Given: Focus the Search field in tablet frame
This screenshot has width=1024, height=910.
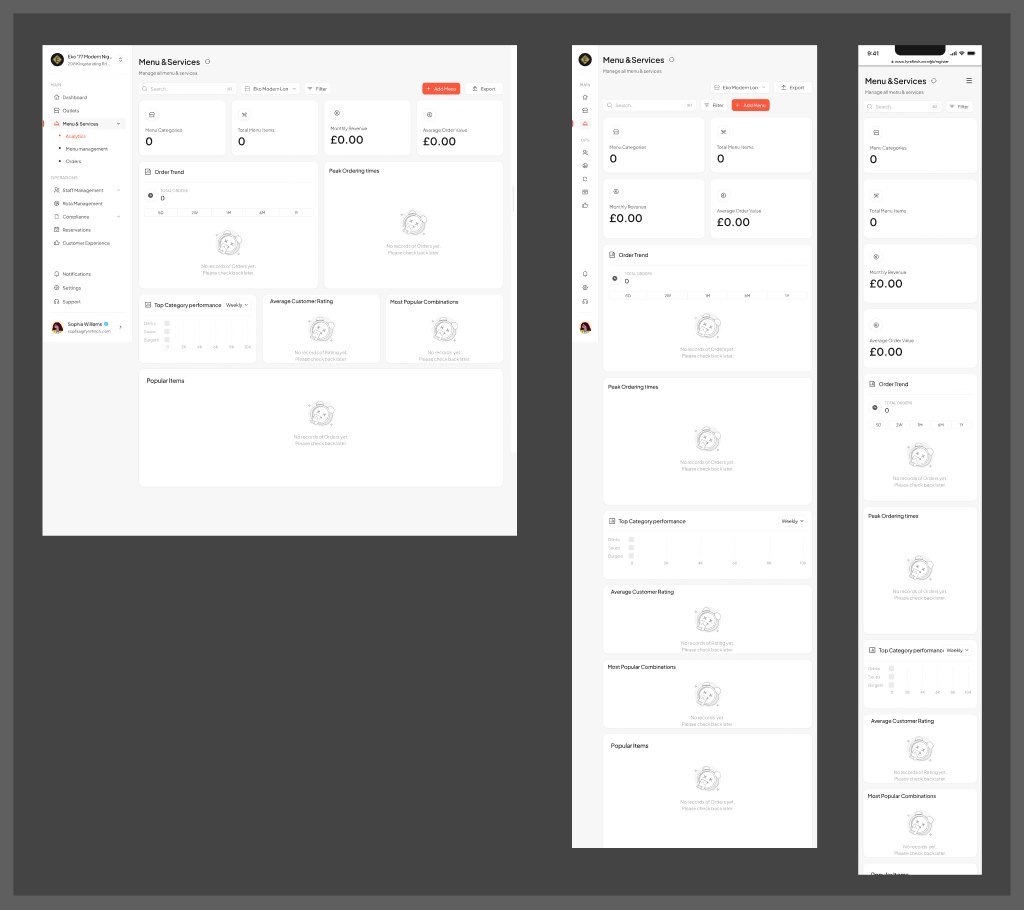Looking at the screenshot, I should click(x=650, y=105).
